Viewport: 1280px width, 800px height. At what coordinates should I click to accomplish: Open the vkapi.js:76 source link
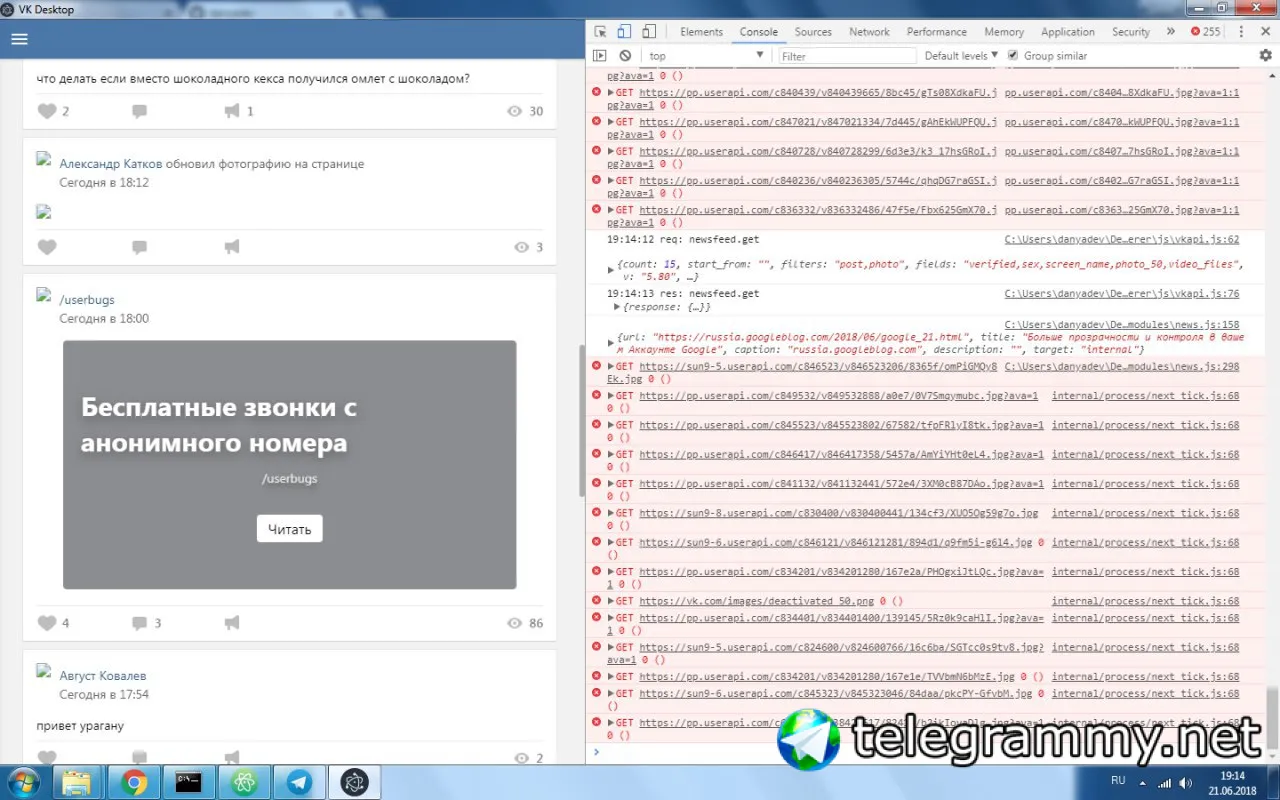pos(1122,294)
